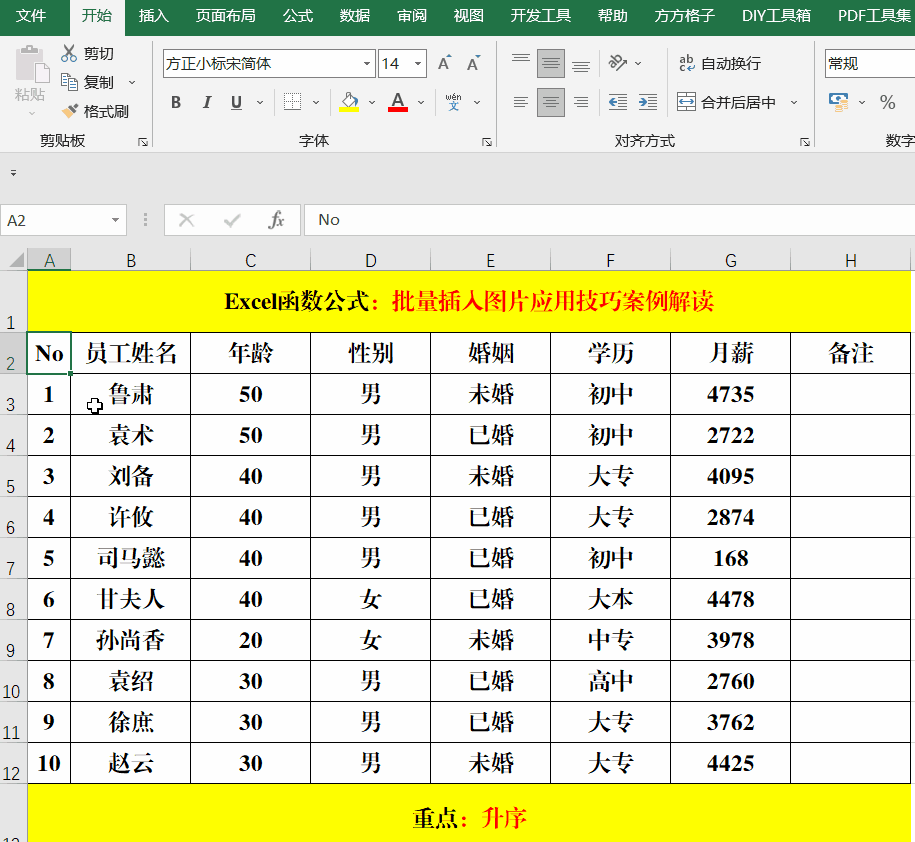
Task: Switch to the Formulas (公式) tab
Action: point(298,16)
